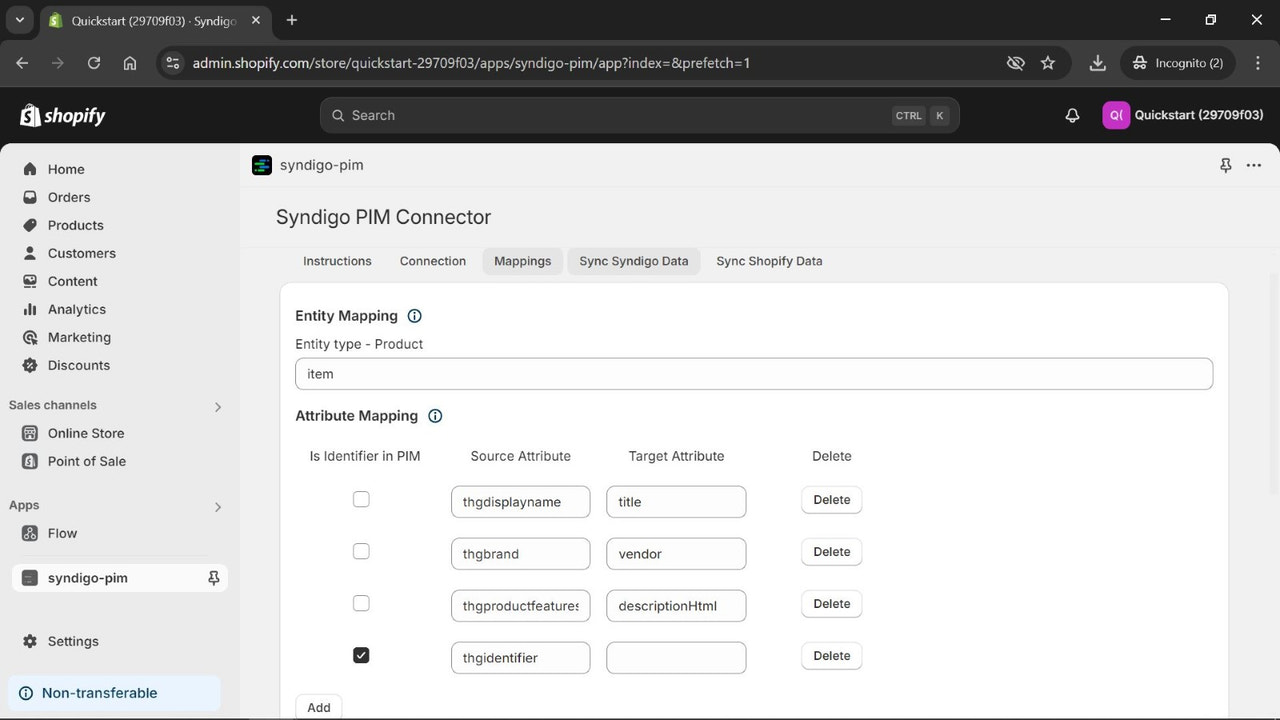Screen dimensions: 1280x720
Task: Open the Sync Shopify Data tab
Action: (x=769, y=261)
